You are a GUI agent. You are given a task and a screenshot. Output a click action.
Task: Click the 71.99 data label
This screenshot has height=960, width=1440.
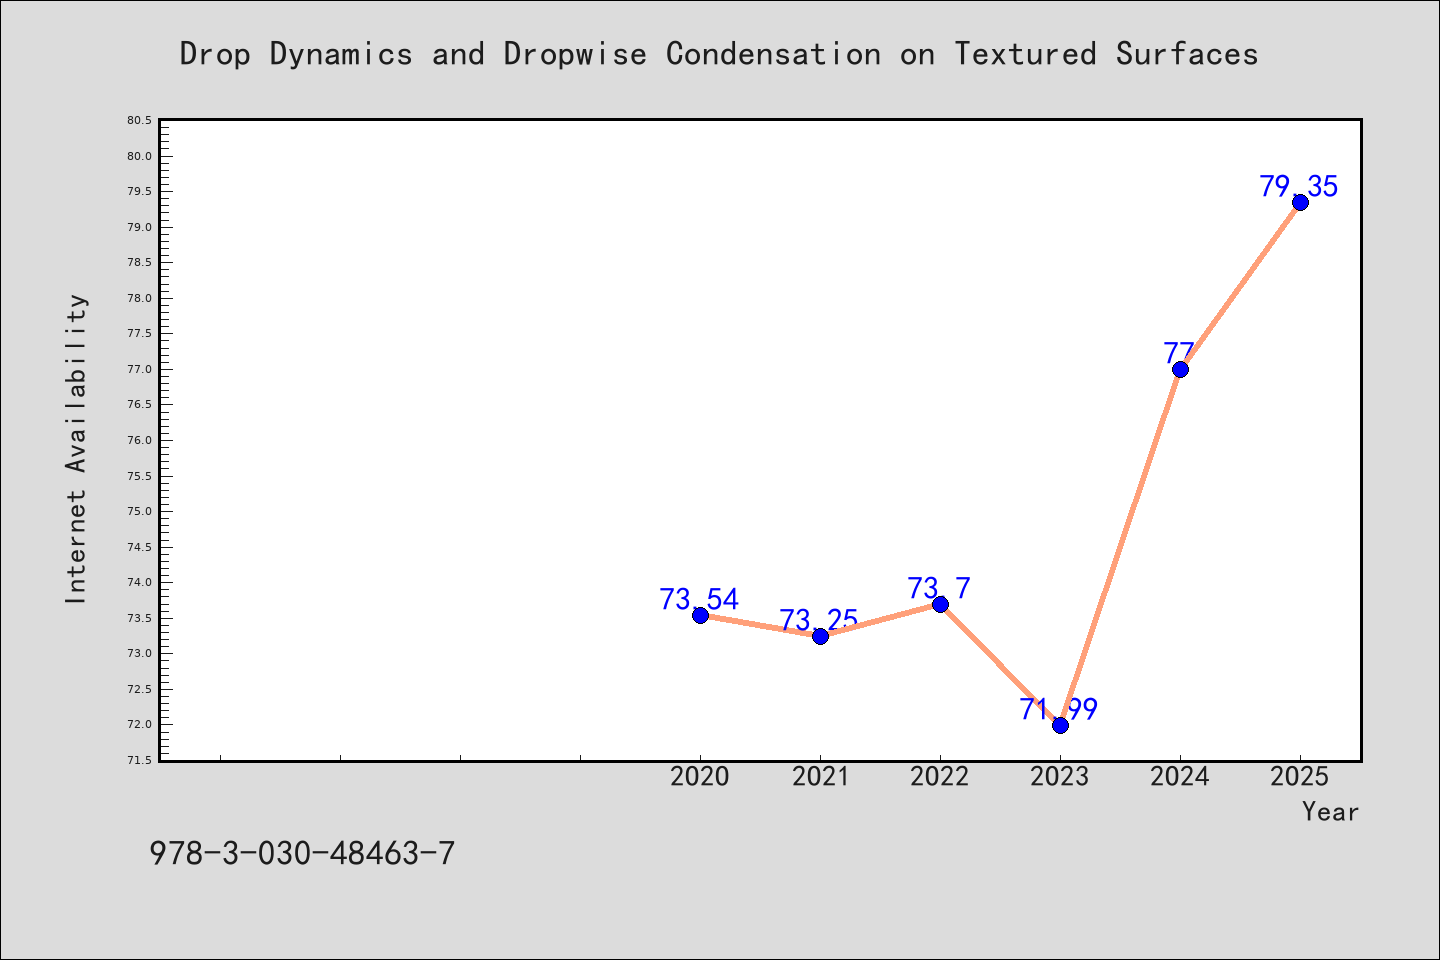point(1059,709)
